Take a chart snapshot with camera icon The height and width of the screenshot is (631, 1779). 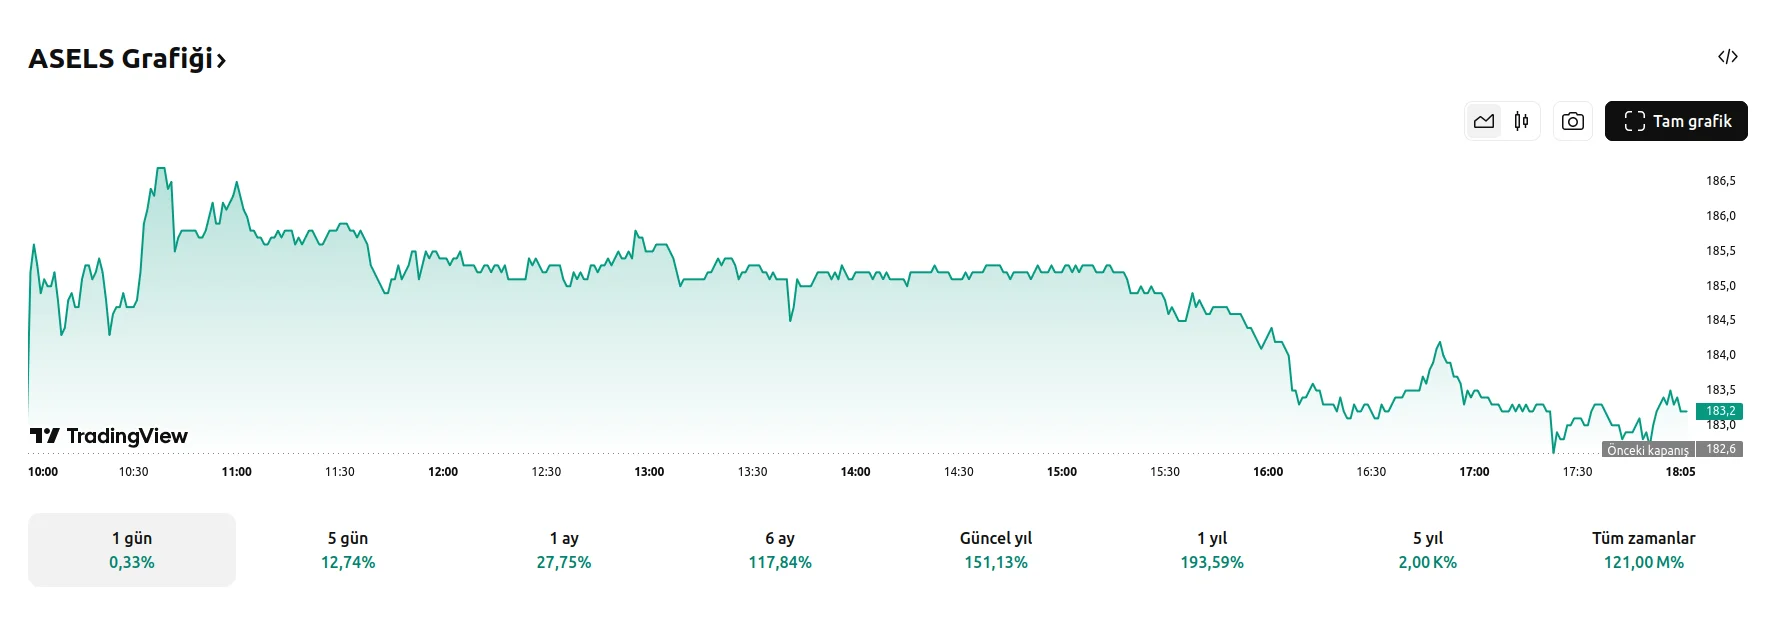(1573, 121)
